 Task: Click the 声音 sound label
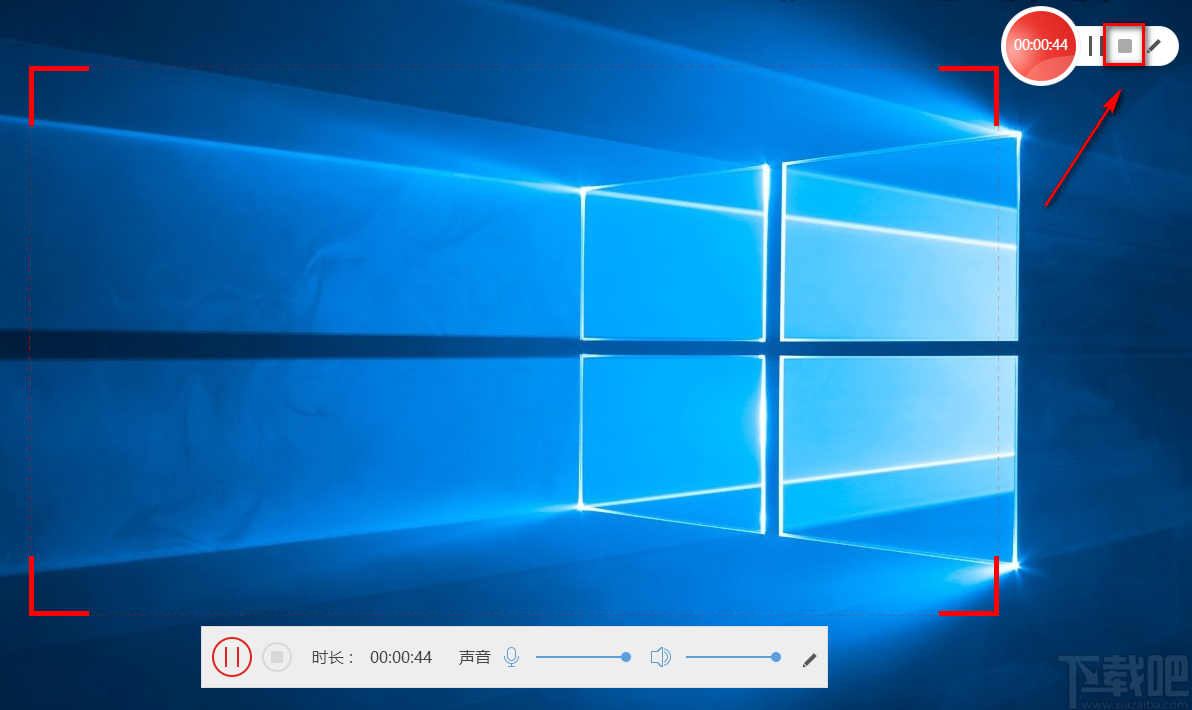point(474,657)
